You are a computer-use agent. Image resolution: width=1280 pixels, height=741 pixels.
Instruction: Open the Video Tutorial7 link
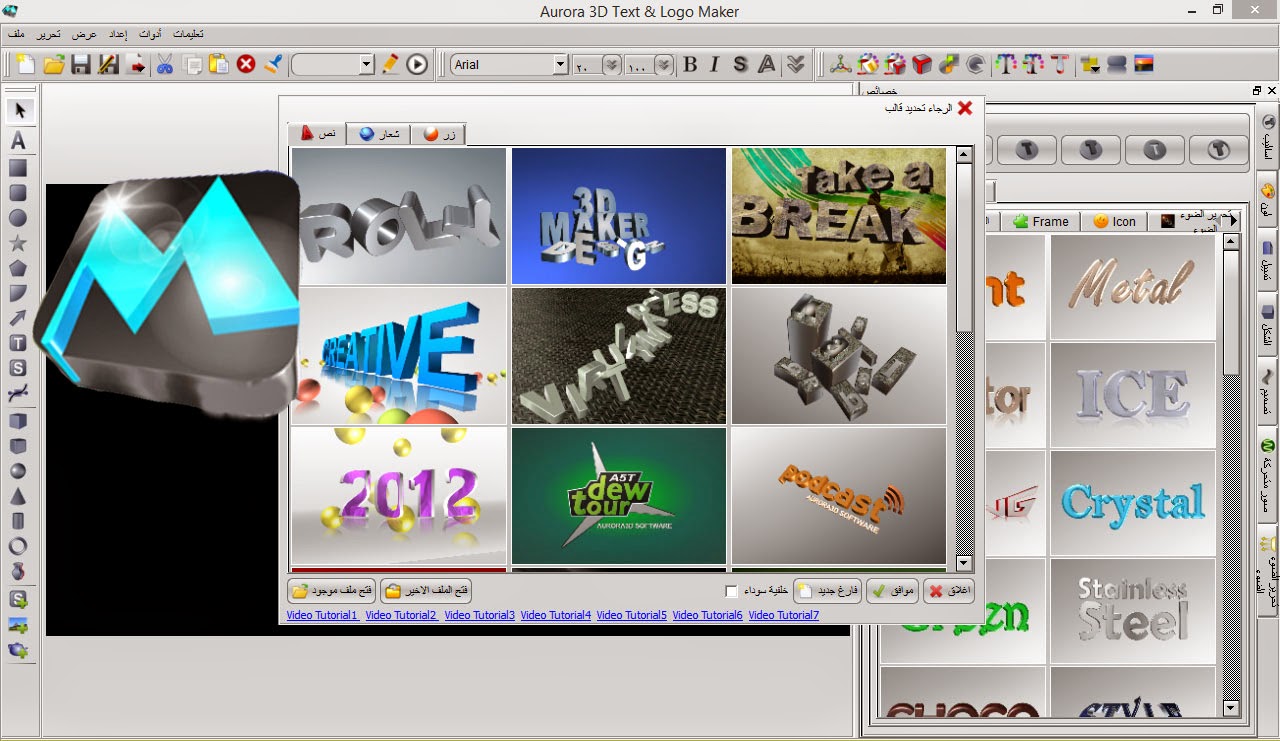(x=784, y=615)
